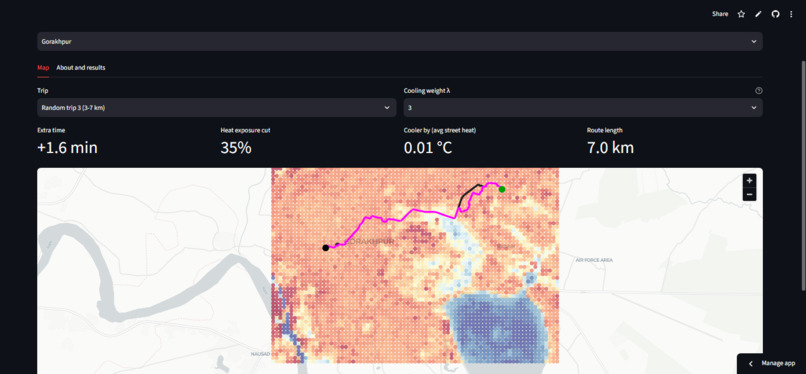Screen dimensions: 806x374
Task: Click the Route length label
Action: pyautogui.click(x=604, y=130)
